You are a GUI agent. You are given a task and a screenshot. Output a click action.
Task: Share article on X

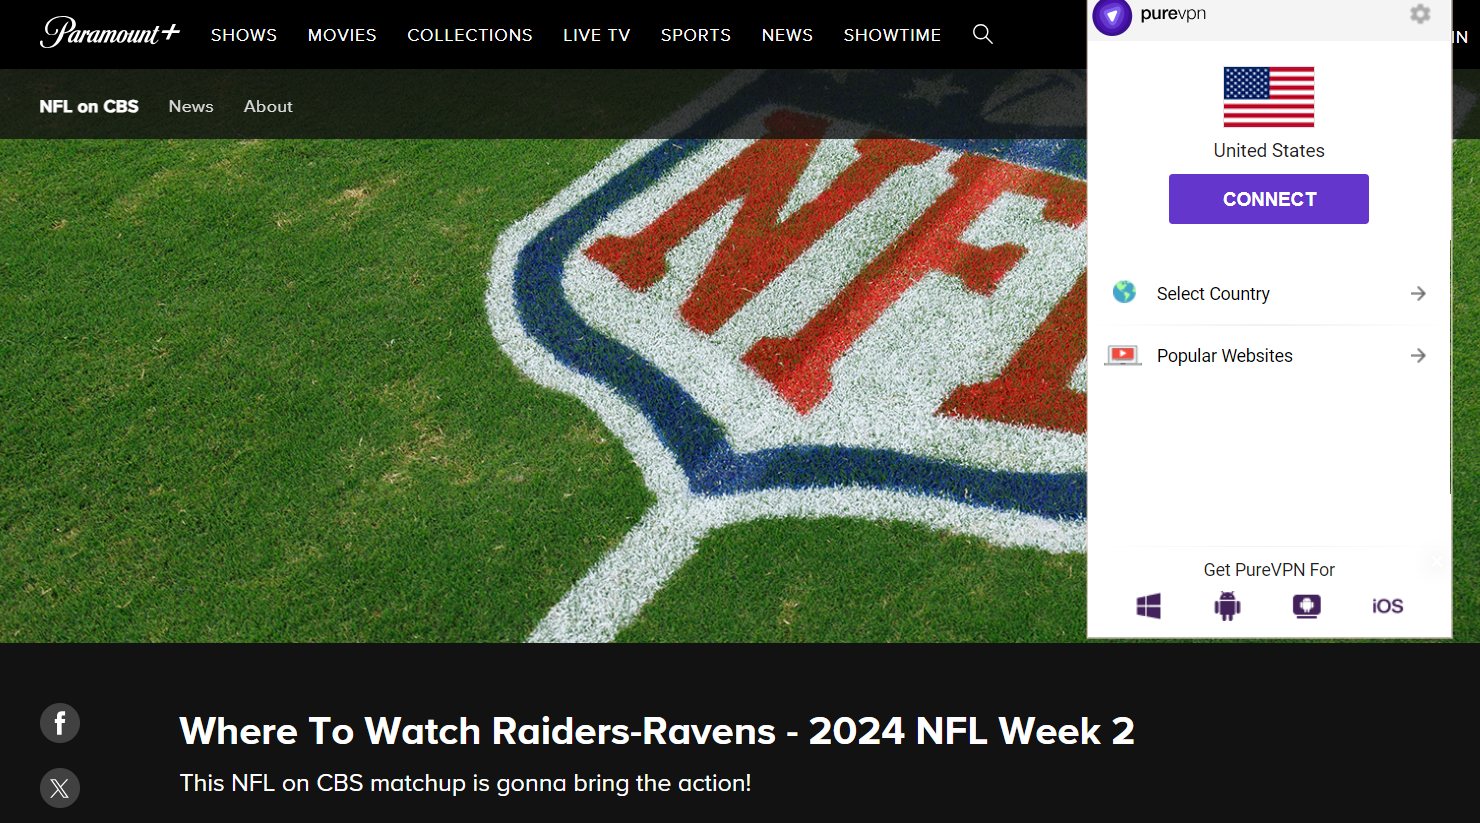60,788
